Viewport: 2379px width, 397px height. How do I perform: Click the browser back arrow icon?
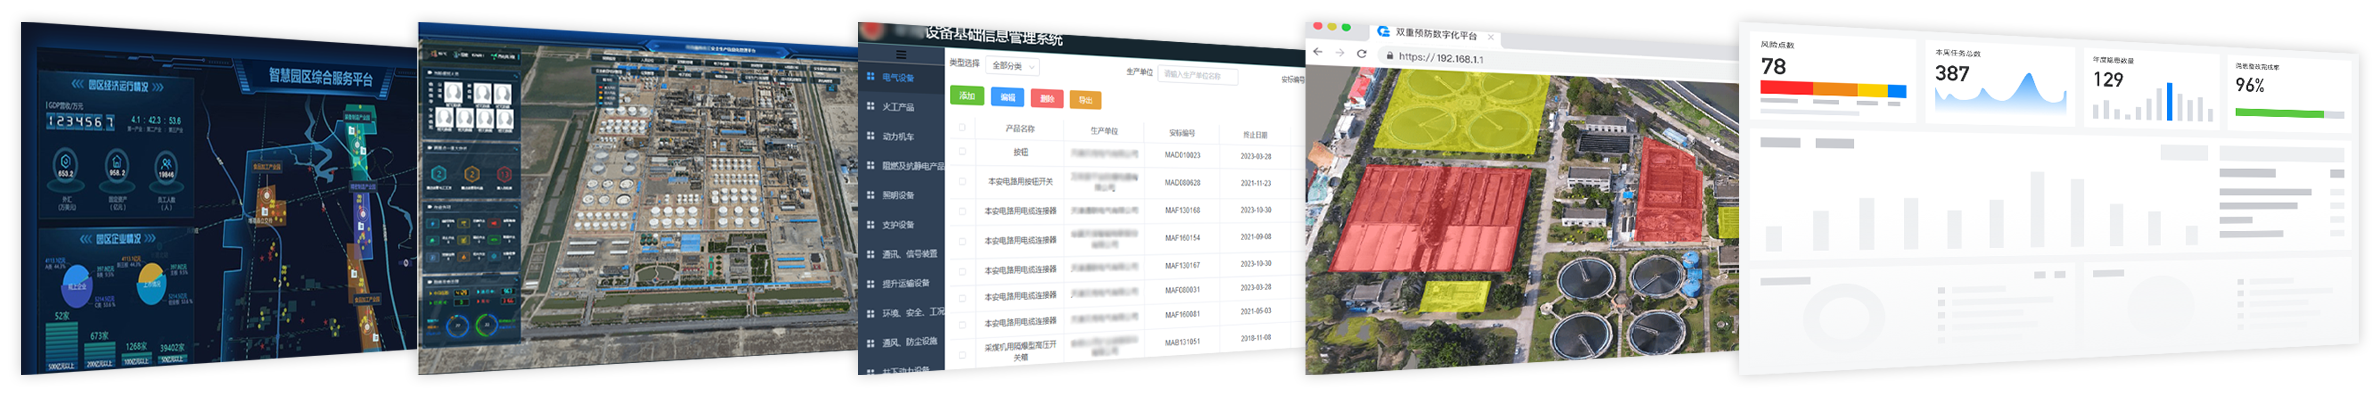coord(1318,51)
